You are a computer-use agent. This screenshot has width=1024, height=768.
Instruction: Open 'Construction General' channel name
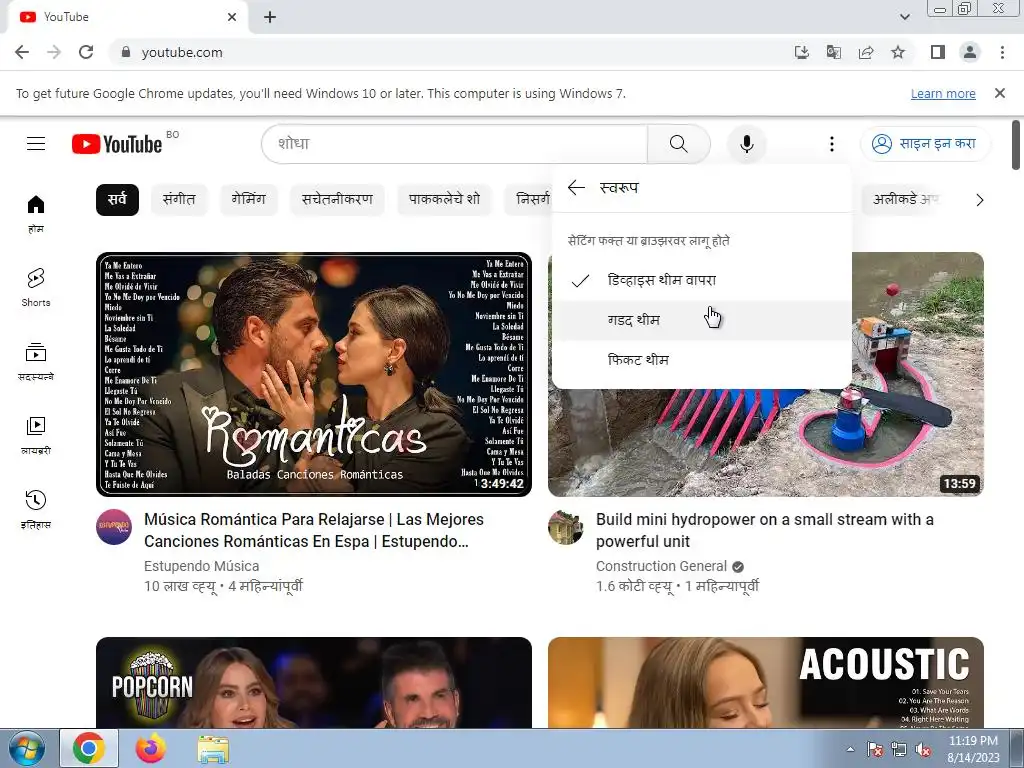pos(661,566)
